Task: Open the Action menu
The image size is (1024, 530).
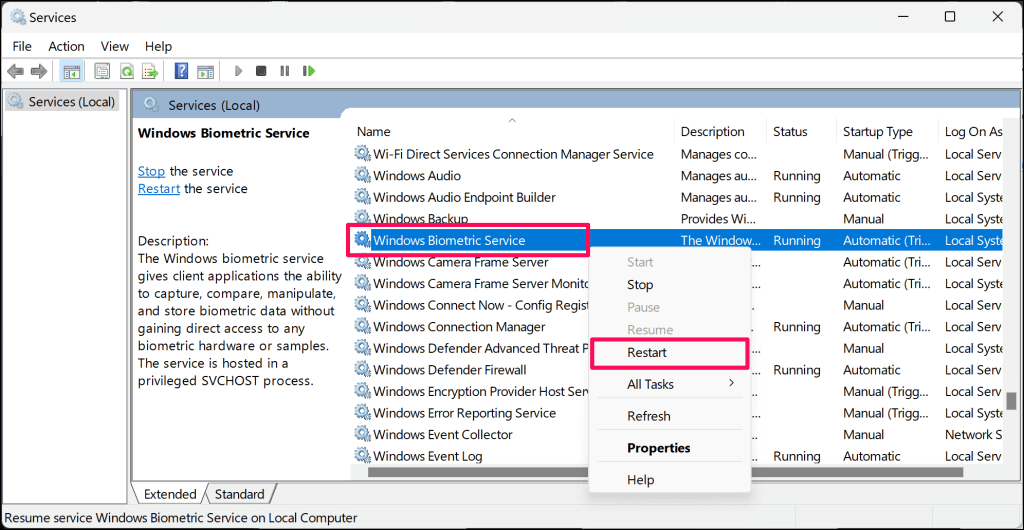Action: click(66, 46)
